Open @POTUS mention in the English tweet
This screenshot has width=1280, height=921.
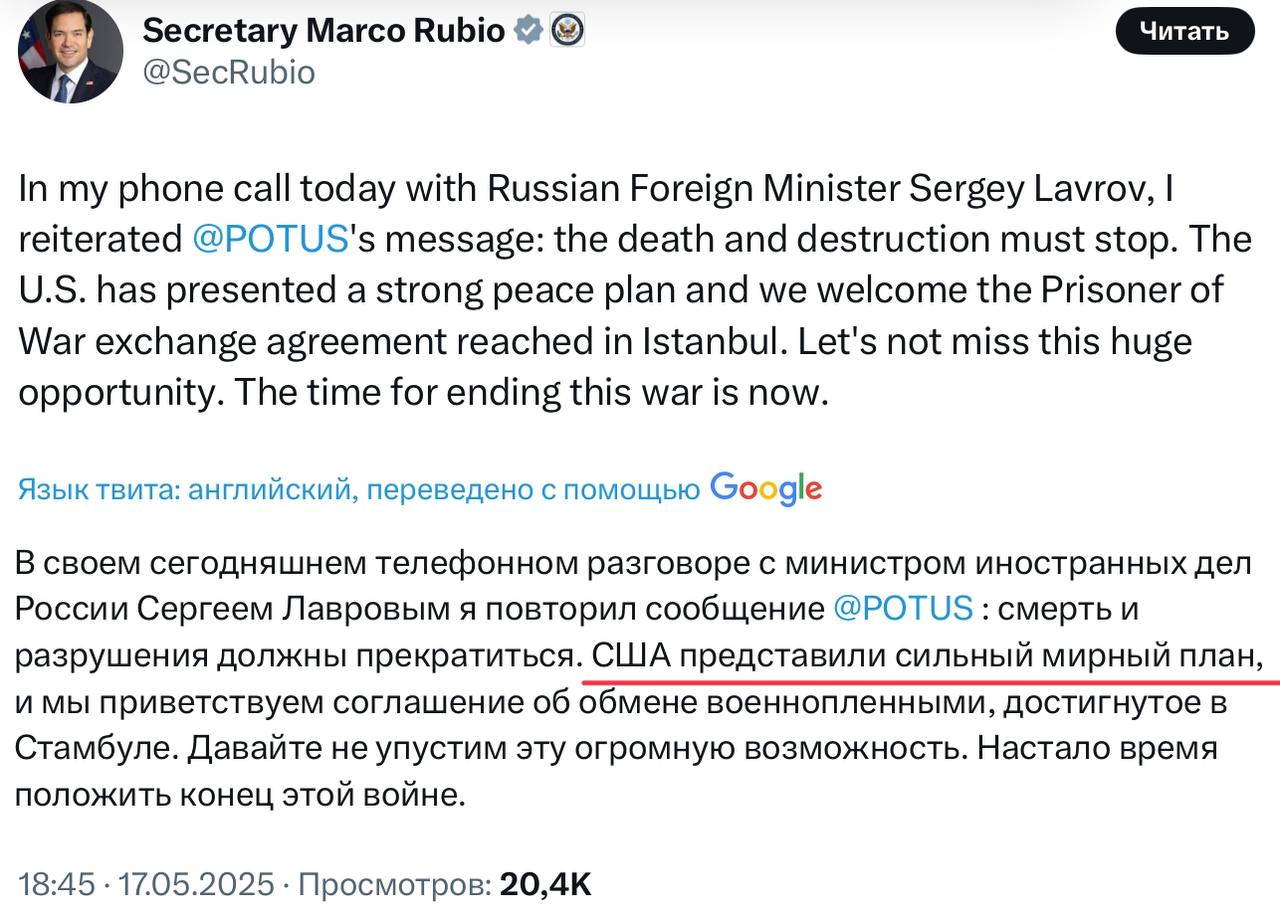pos(269,240)
